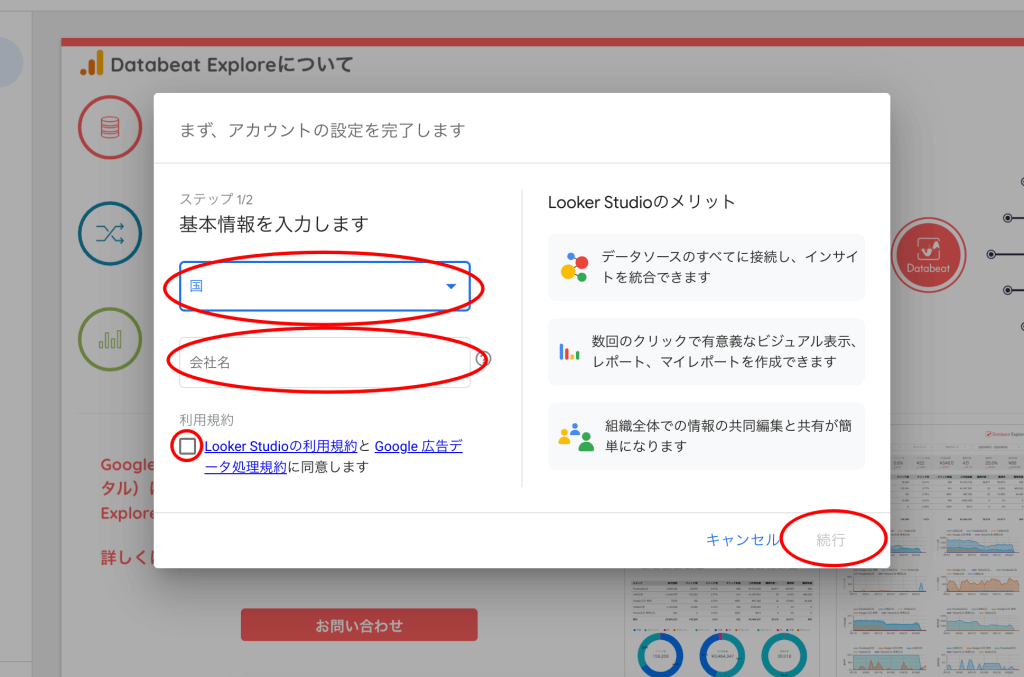Click the 数回のクリックで有意義な benefit card
Screen dimensions: 1024x677
(706, 351)
